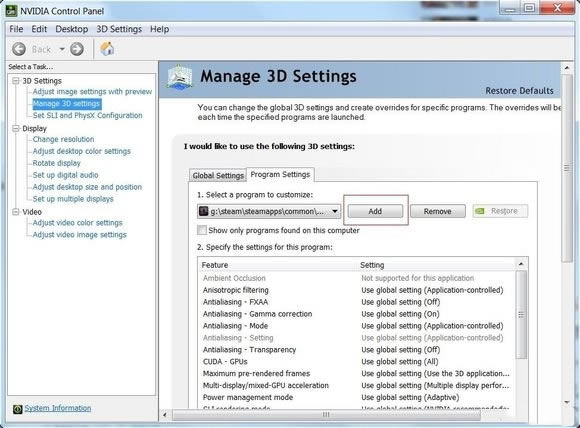This screenshot has width=580, height=428.
Task: Click the Restore Defaults link
Action: point(519,91)
